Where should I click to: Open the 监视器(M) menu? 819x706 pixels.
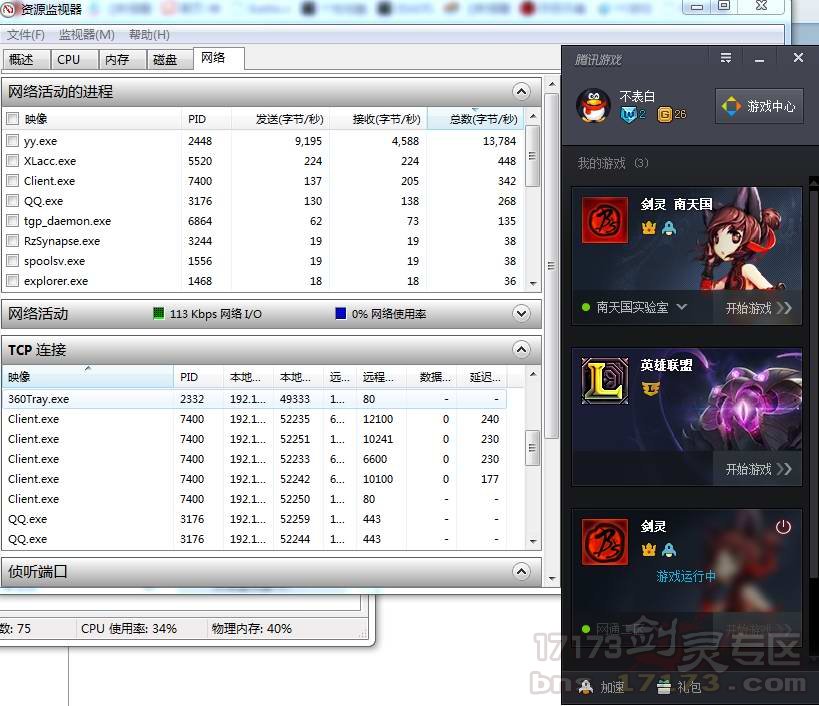pos(87,35)
